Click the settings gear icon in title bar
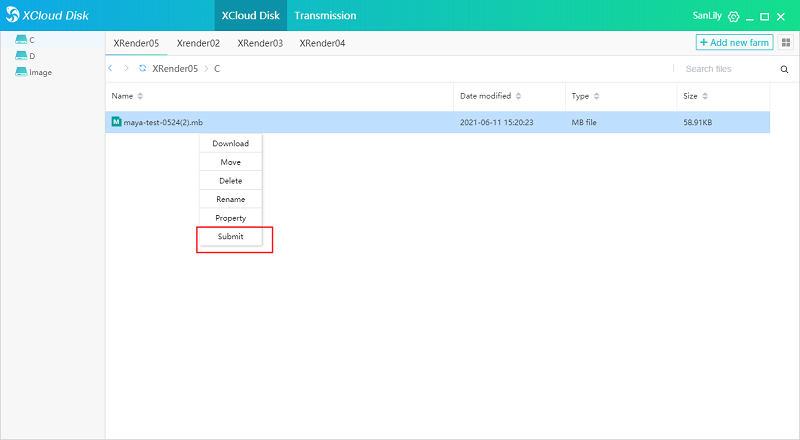 click(x=734, y=17)
